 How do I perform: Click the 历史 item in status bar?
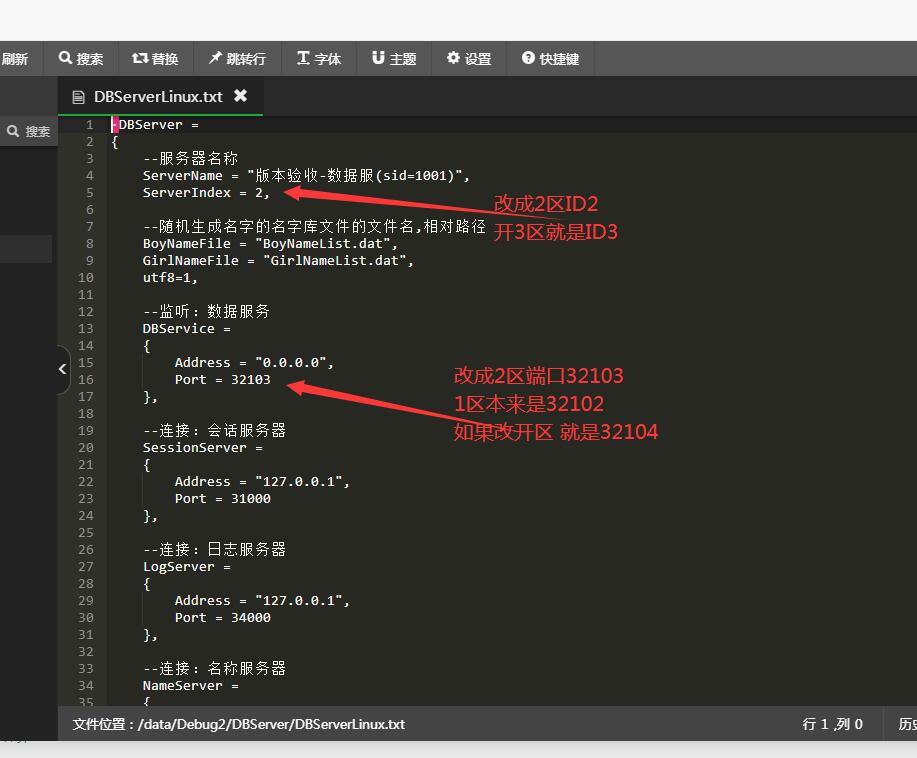pos(906,724)
